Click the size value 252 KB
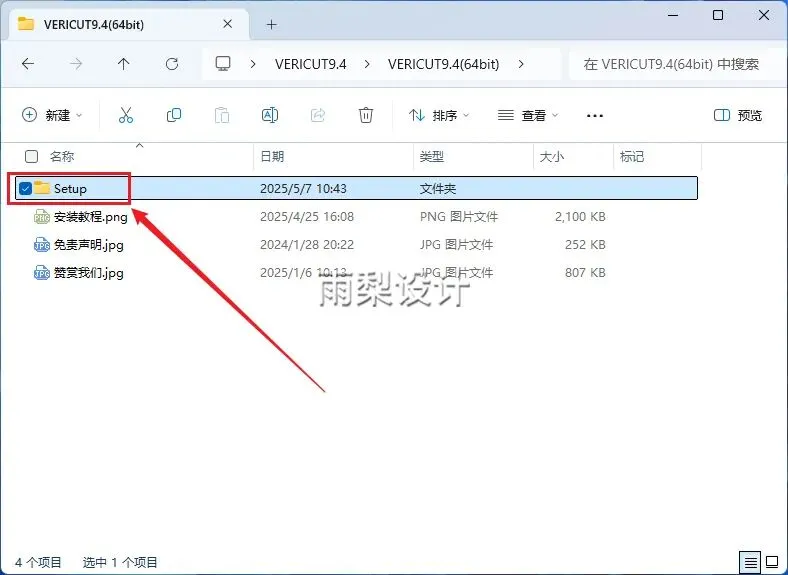The width and height of the screenshot is (788, 575). click(585, 245)
